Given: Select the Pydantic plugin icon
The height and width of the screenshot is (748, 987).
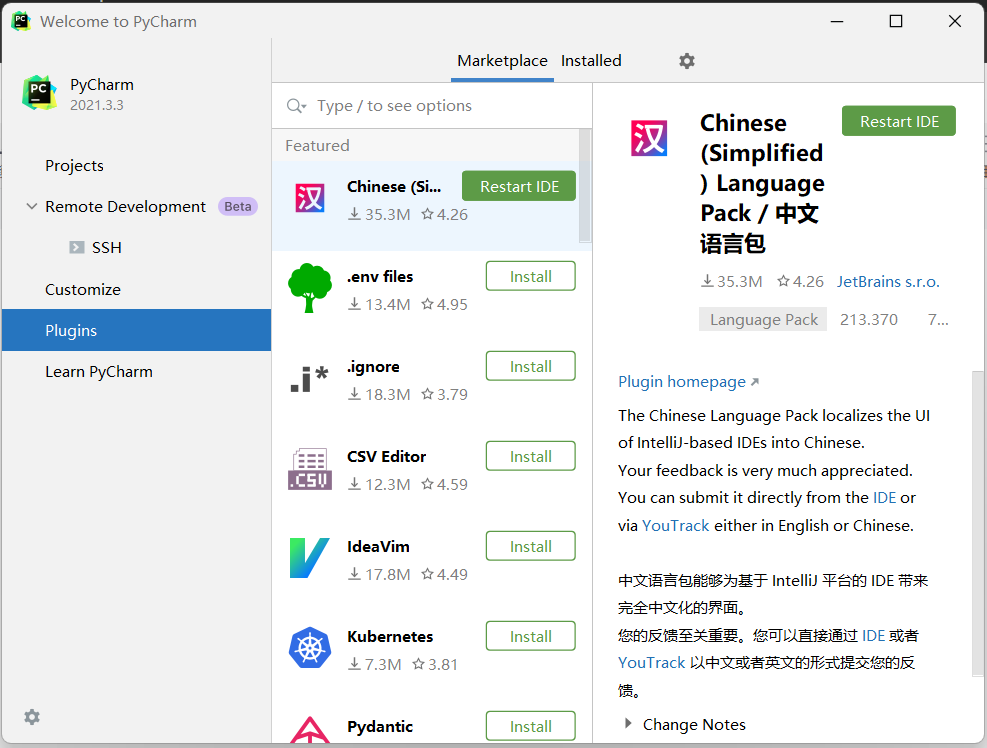Looking at the screenshot, I should pyautogui.click(x=310, y=730).
